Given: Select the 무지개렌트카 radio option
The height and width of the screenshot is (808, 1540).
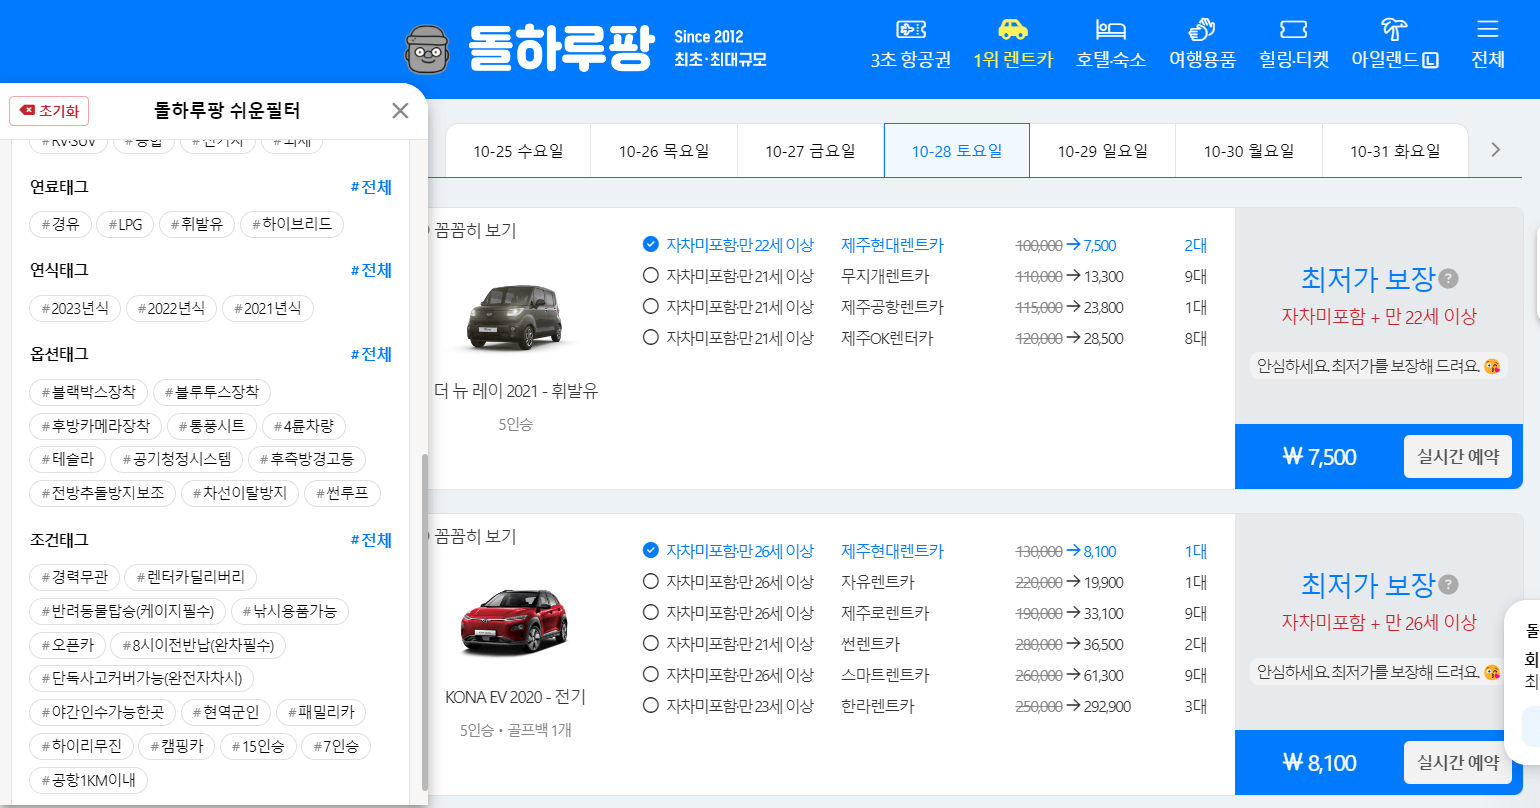Looking at the screenshot, I should (x=651, y=275).
